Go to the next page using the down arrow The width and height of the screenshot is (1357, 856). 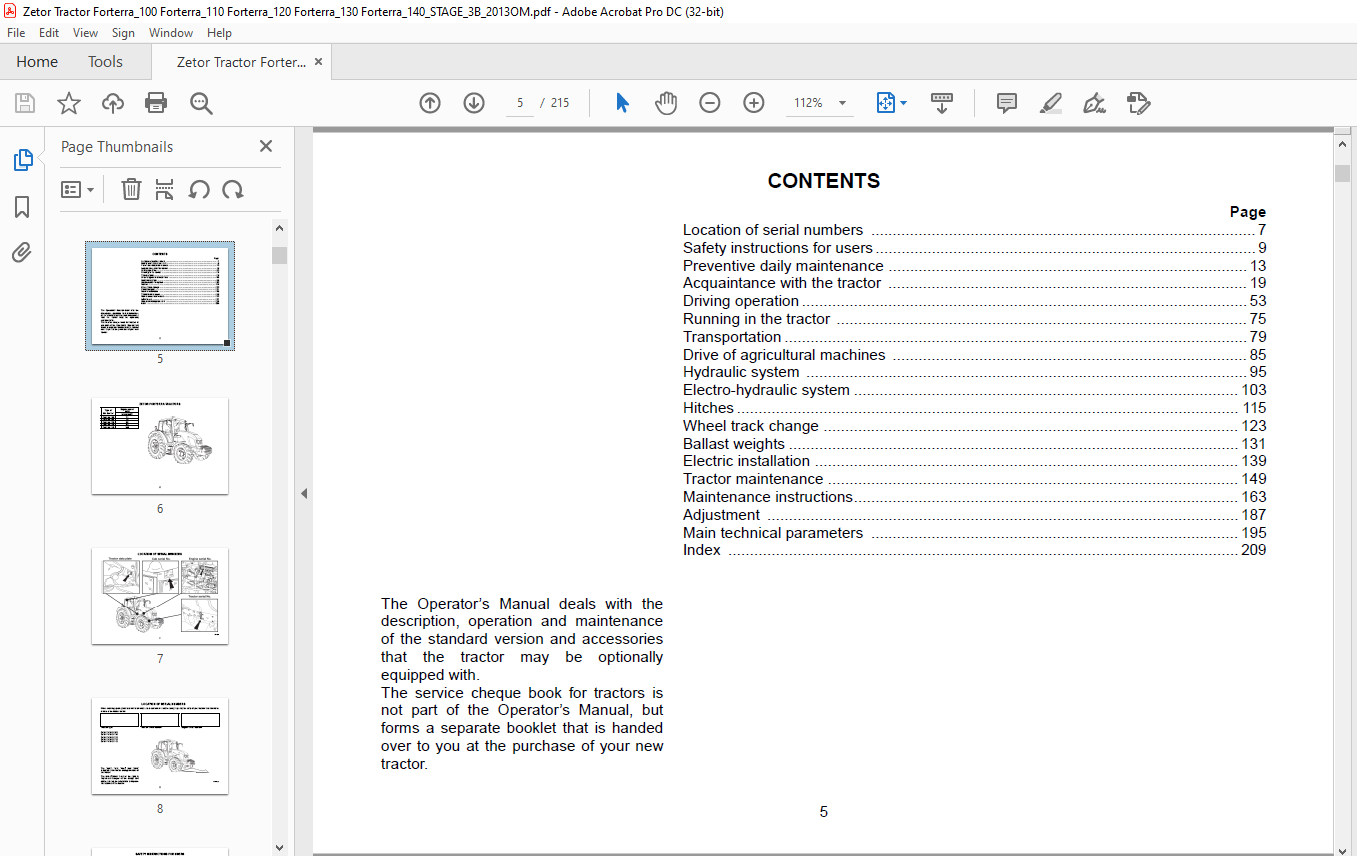point(474,103)
